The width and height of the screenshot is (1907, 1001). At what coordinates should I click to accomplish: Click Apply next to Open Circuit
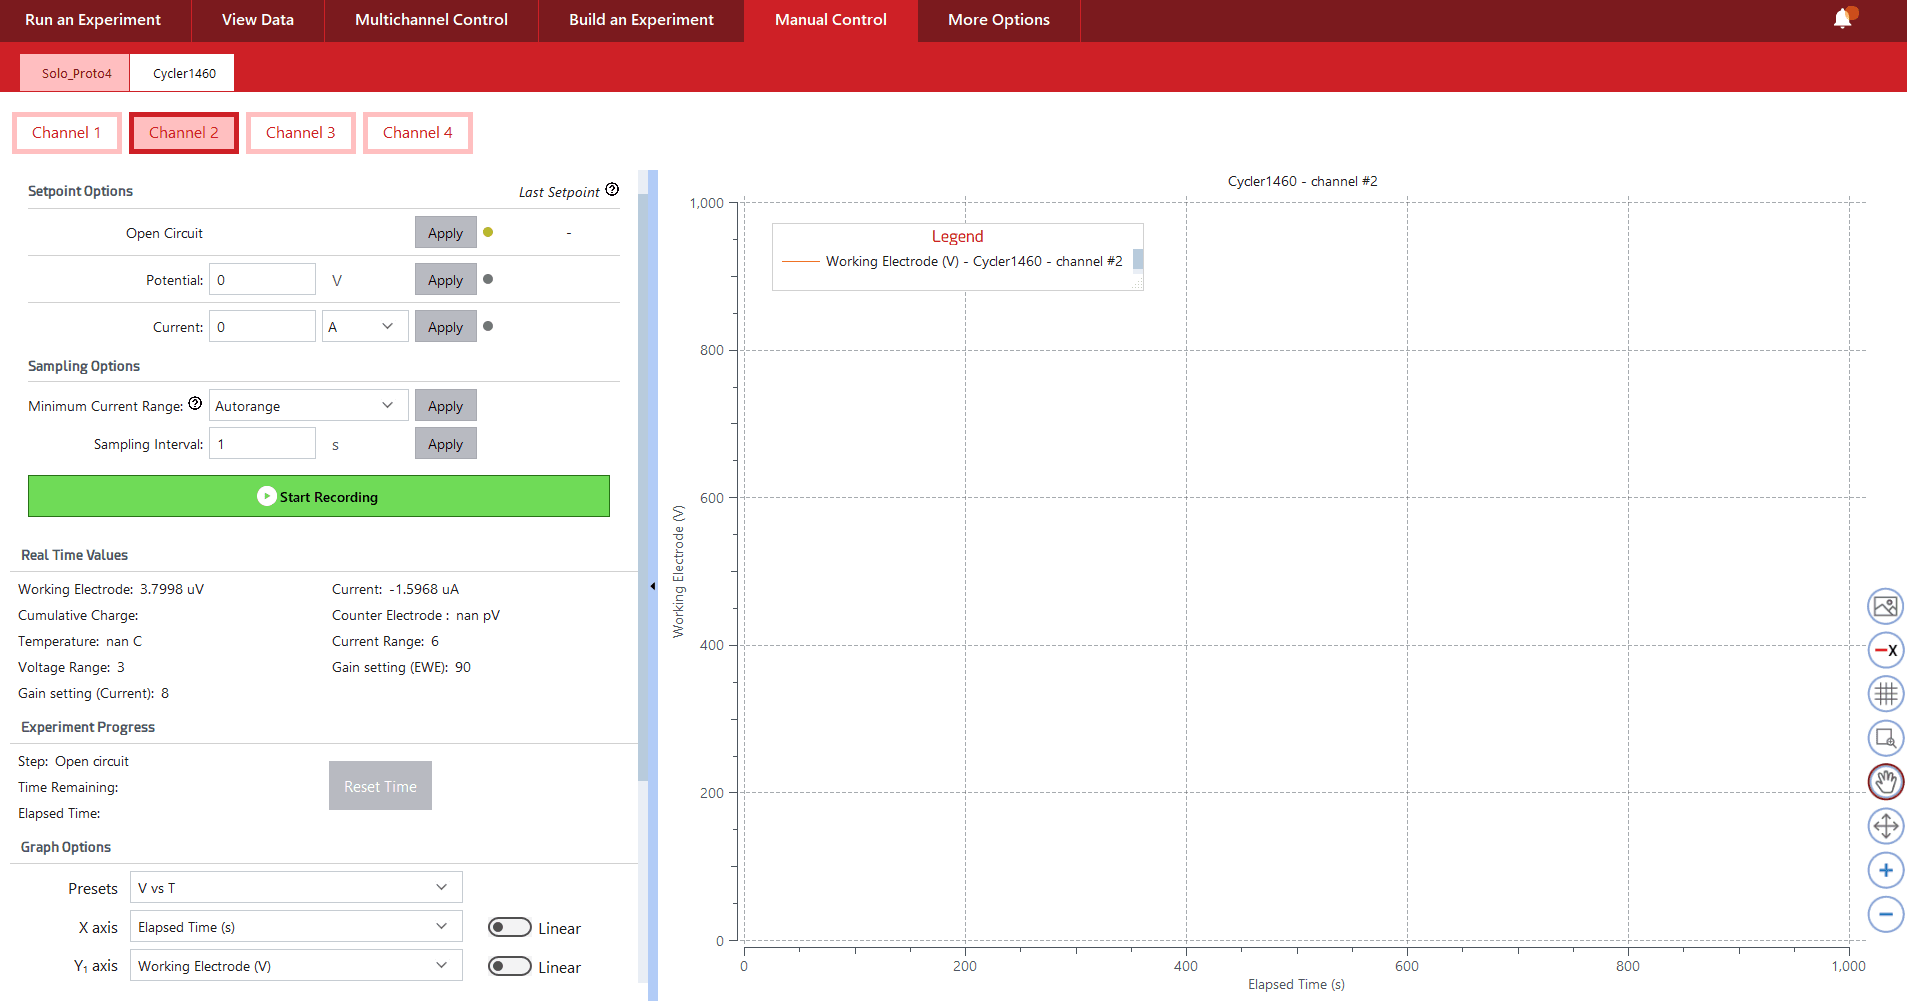tap(445, 233)
